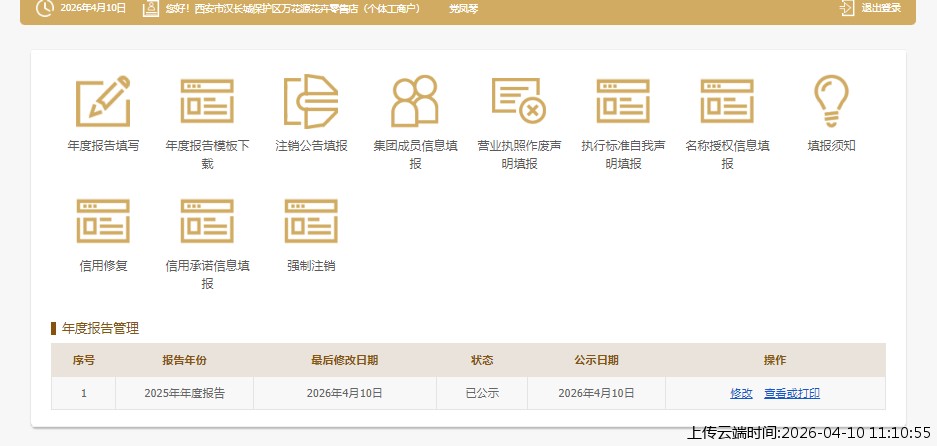Open the 强制注销 icon

(x=311, y=221)
